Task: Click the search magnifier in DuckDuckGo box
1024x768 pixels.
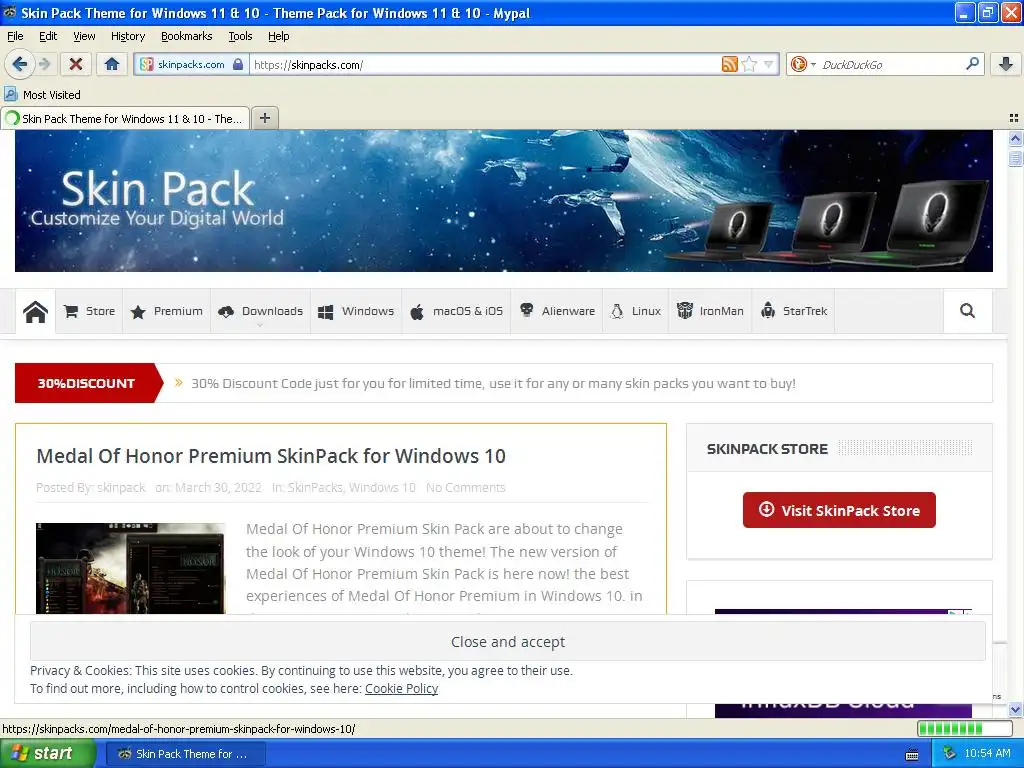Action: 972,64
